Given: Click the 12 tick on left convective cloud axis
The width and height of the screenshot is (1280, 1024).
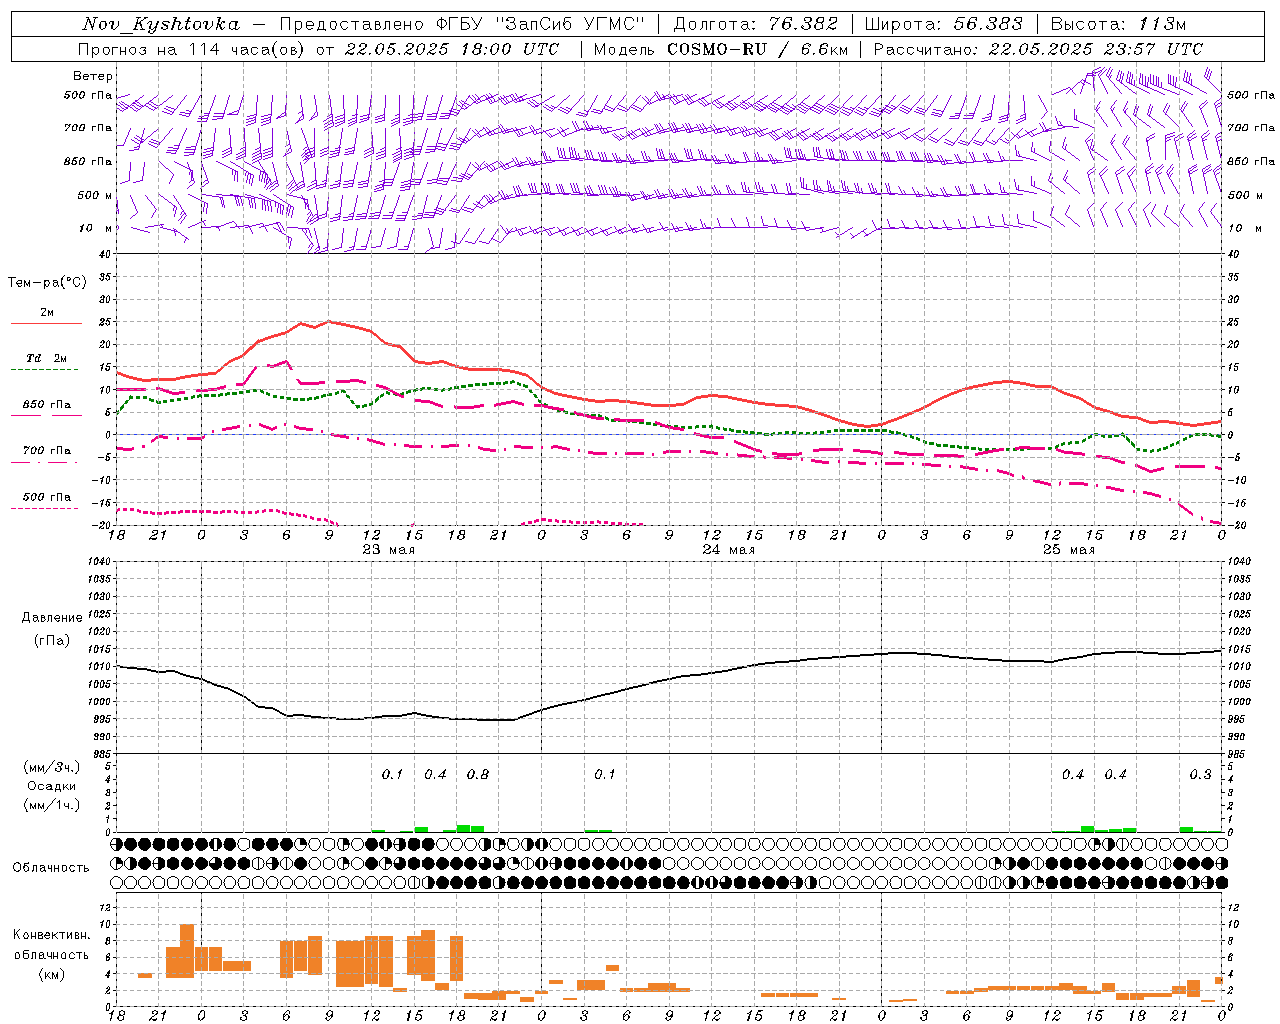Looking at the screenshot, I should [x=106, y=907].
